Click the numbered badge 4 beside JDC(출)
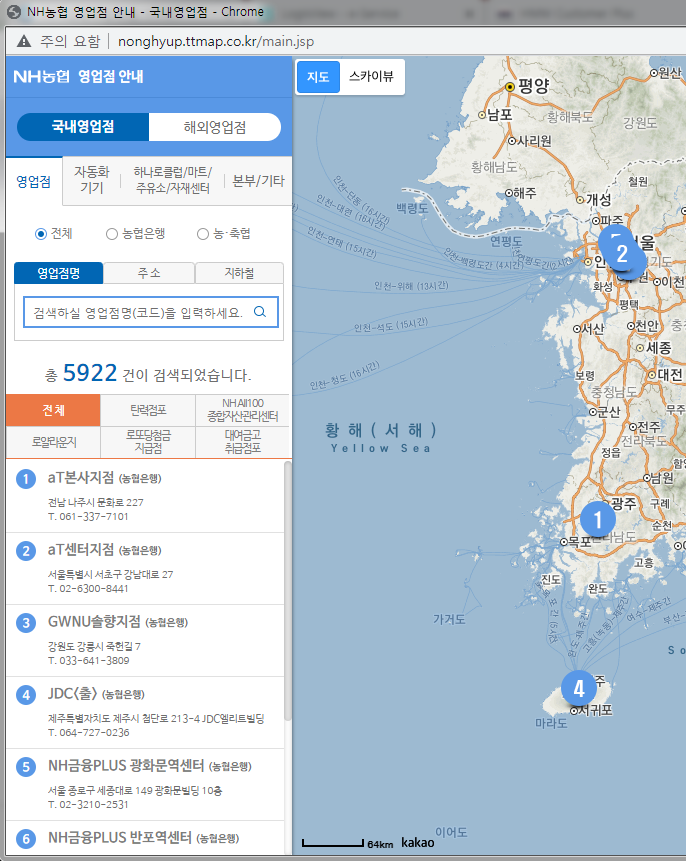 [x=26, y=695]
